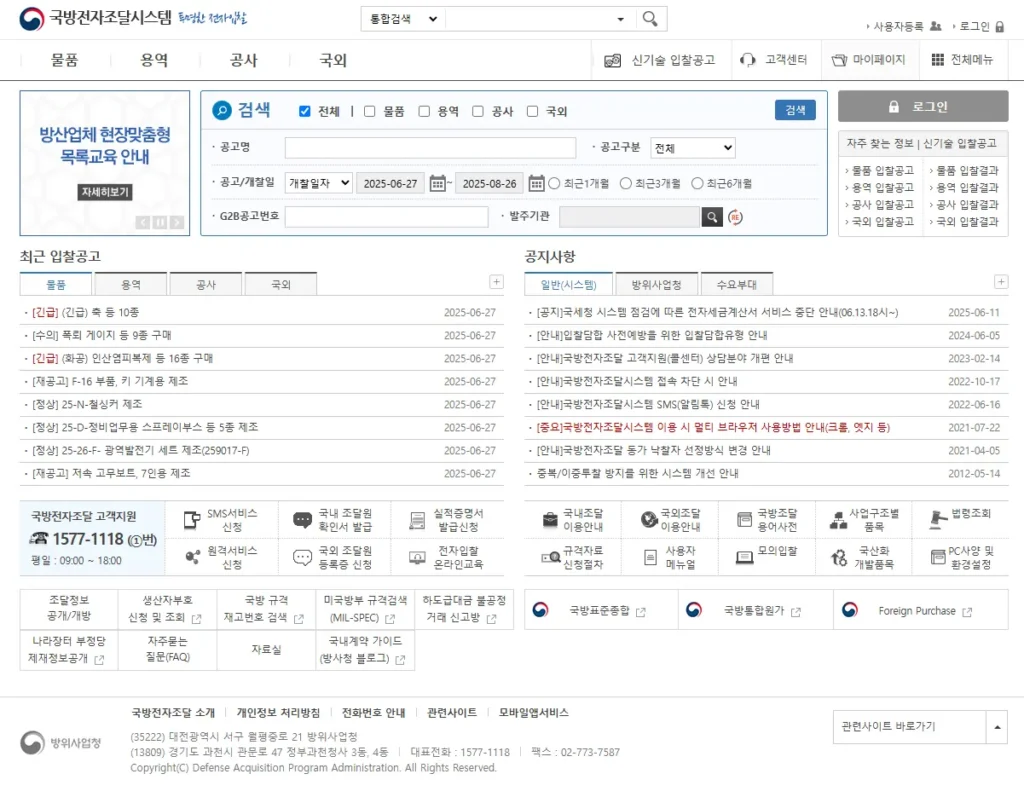Image resolution: width=1024 pixels, height=797 pixels.
Task: Switch to the 방위사업청 notice tab
Action: [656, 284]
